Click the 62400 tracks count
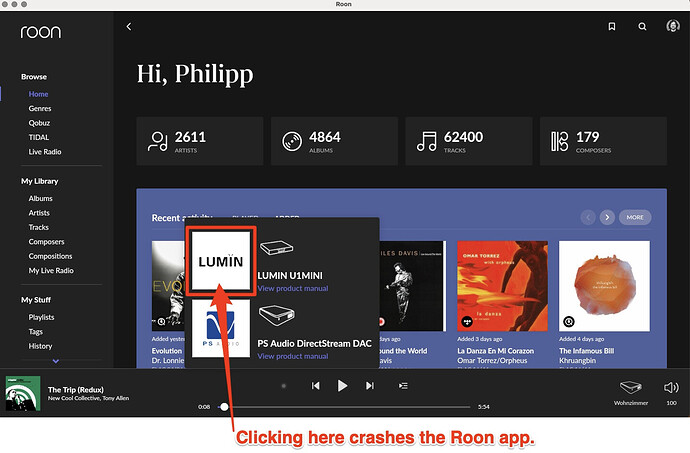The image size is (690, 453). click(x=463, y=137)
